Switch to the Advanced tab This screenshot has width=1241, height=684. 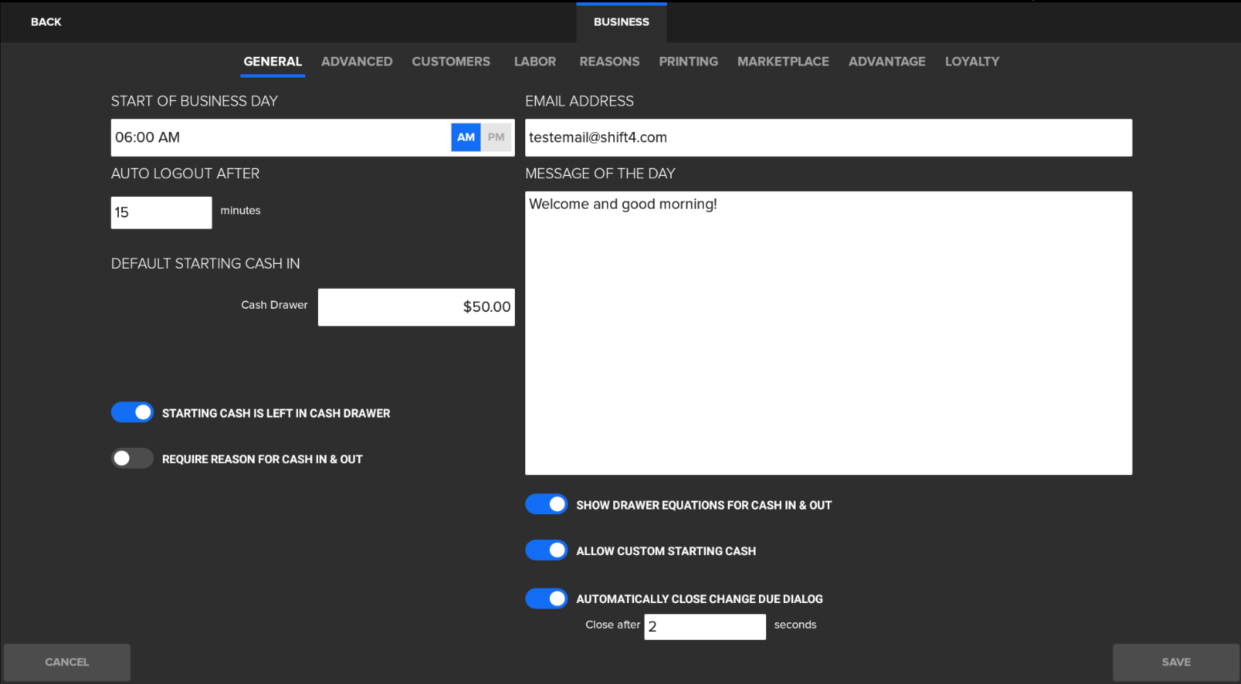point(356,61)
